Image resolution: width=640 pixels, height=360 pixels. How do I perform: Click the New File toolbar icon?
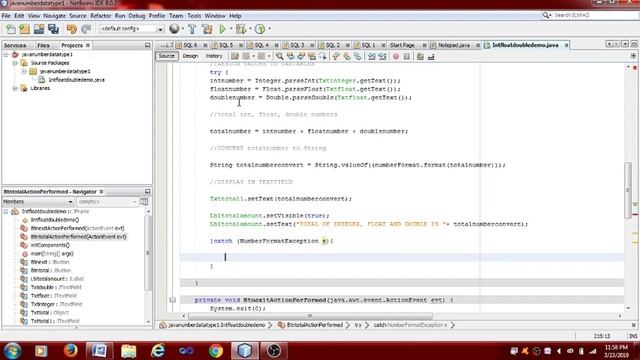pos(11,29)
